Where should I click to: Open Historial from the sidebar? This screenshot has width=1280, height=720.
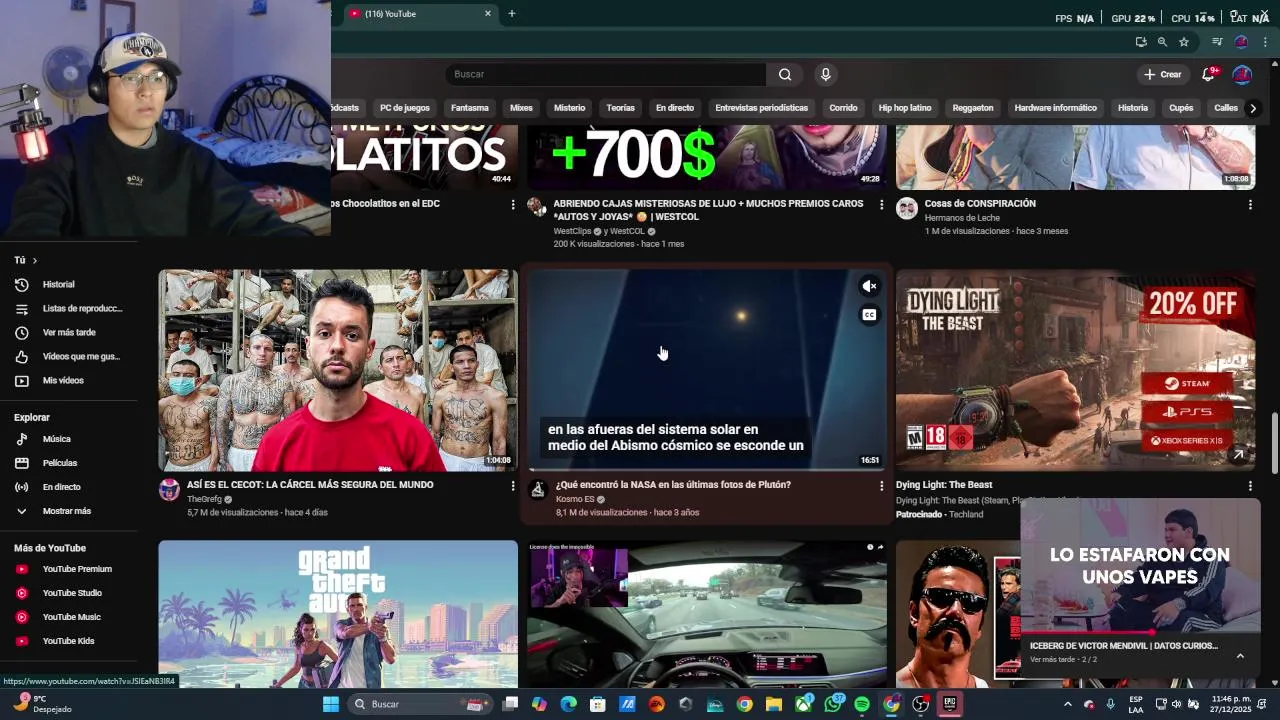coord(58,285)
